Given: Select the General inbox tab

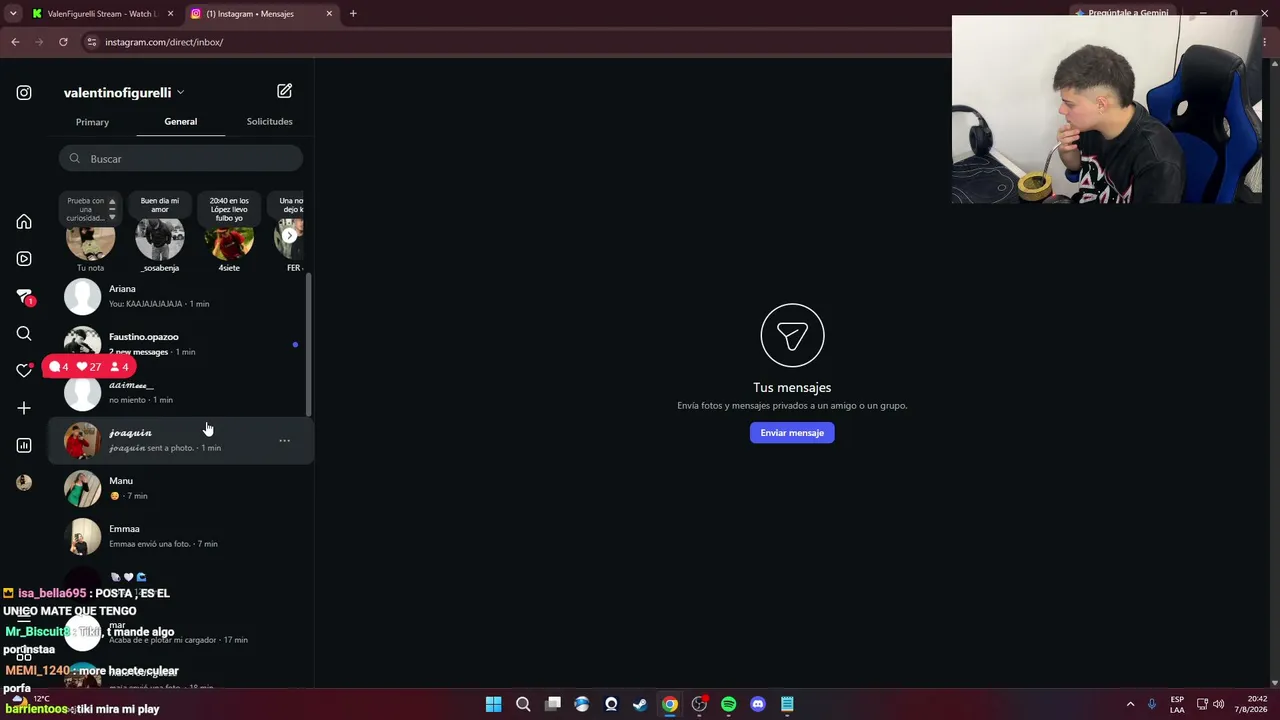Looking at the screenshot, I should point(181,122).
